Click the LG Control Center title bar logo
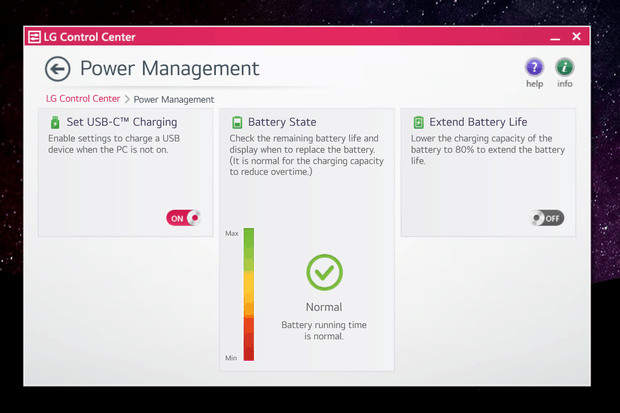 point(34,37)
